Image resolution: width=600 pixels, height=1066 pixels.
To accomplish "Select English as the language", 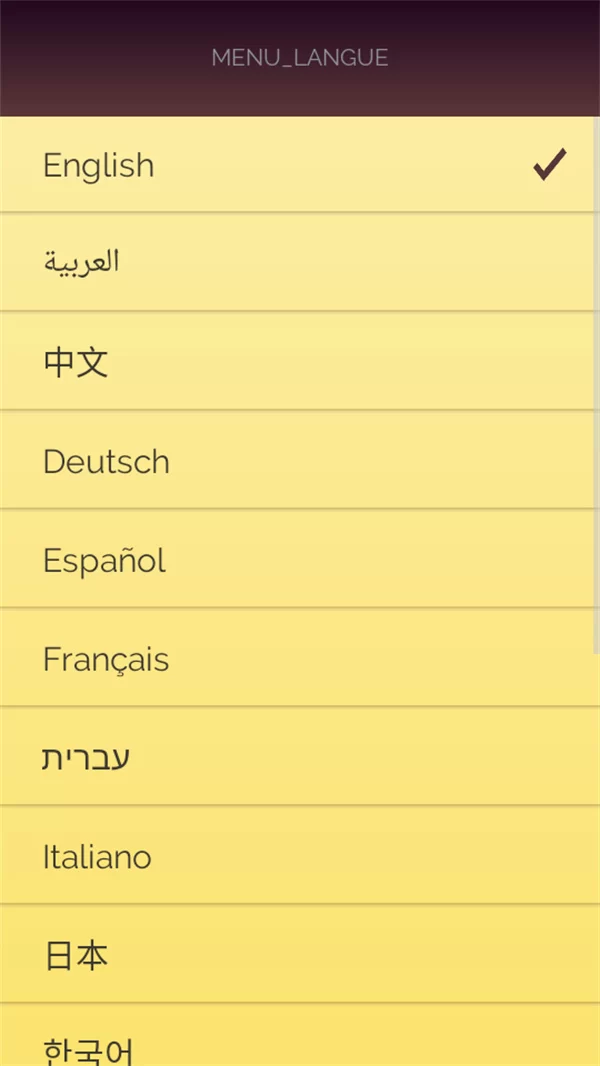I will [99, 165].
